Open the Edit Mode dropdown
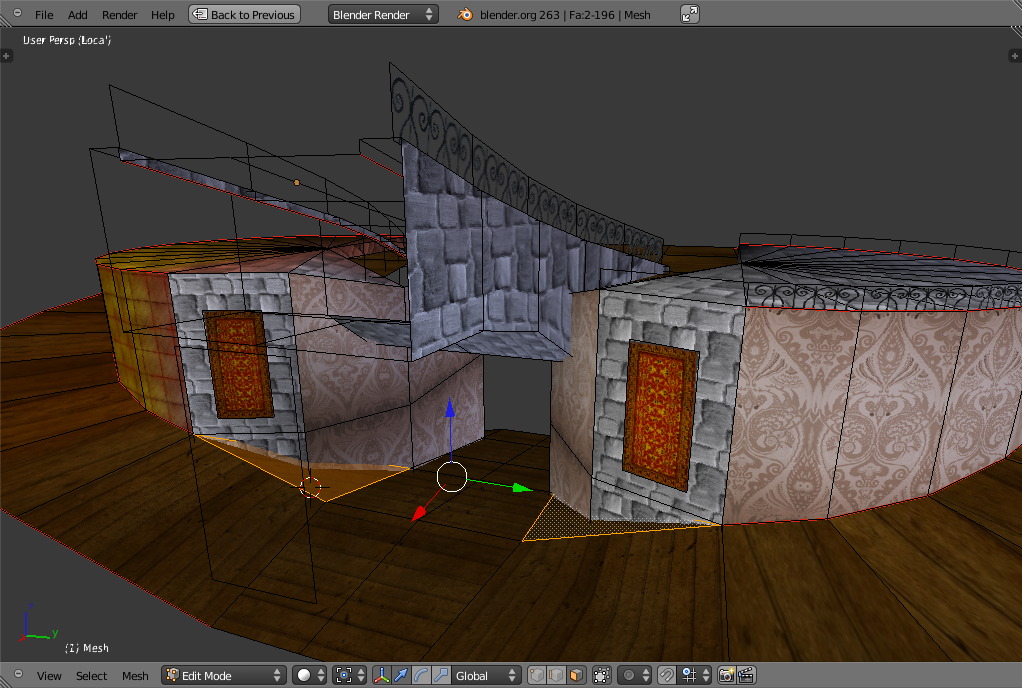Viewport: 1022px width, 688px height. tap(224, 676)
